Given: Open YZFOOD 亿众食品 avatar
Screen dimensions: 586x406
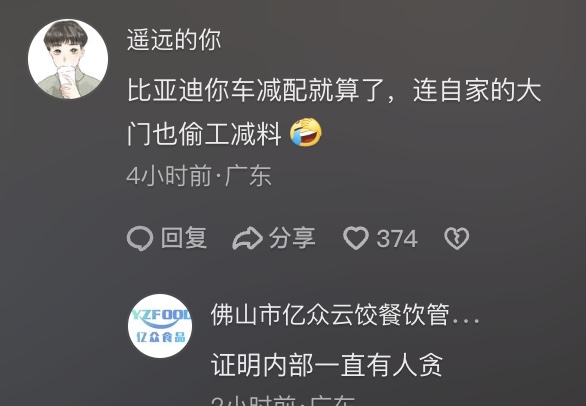Looking at the screenshot, I should point(160,326).
